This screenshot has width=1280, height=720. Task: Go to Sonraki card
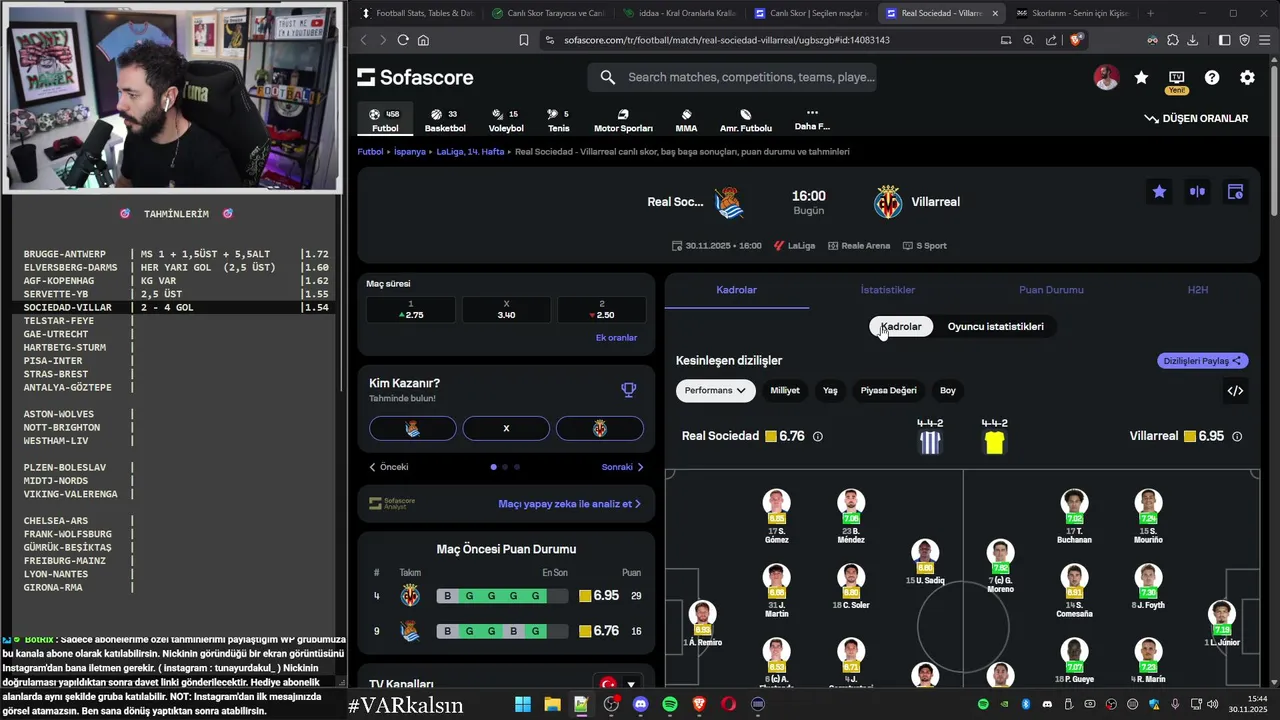623,467
